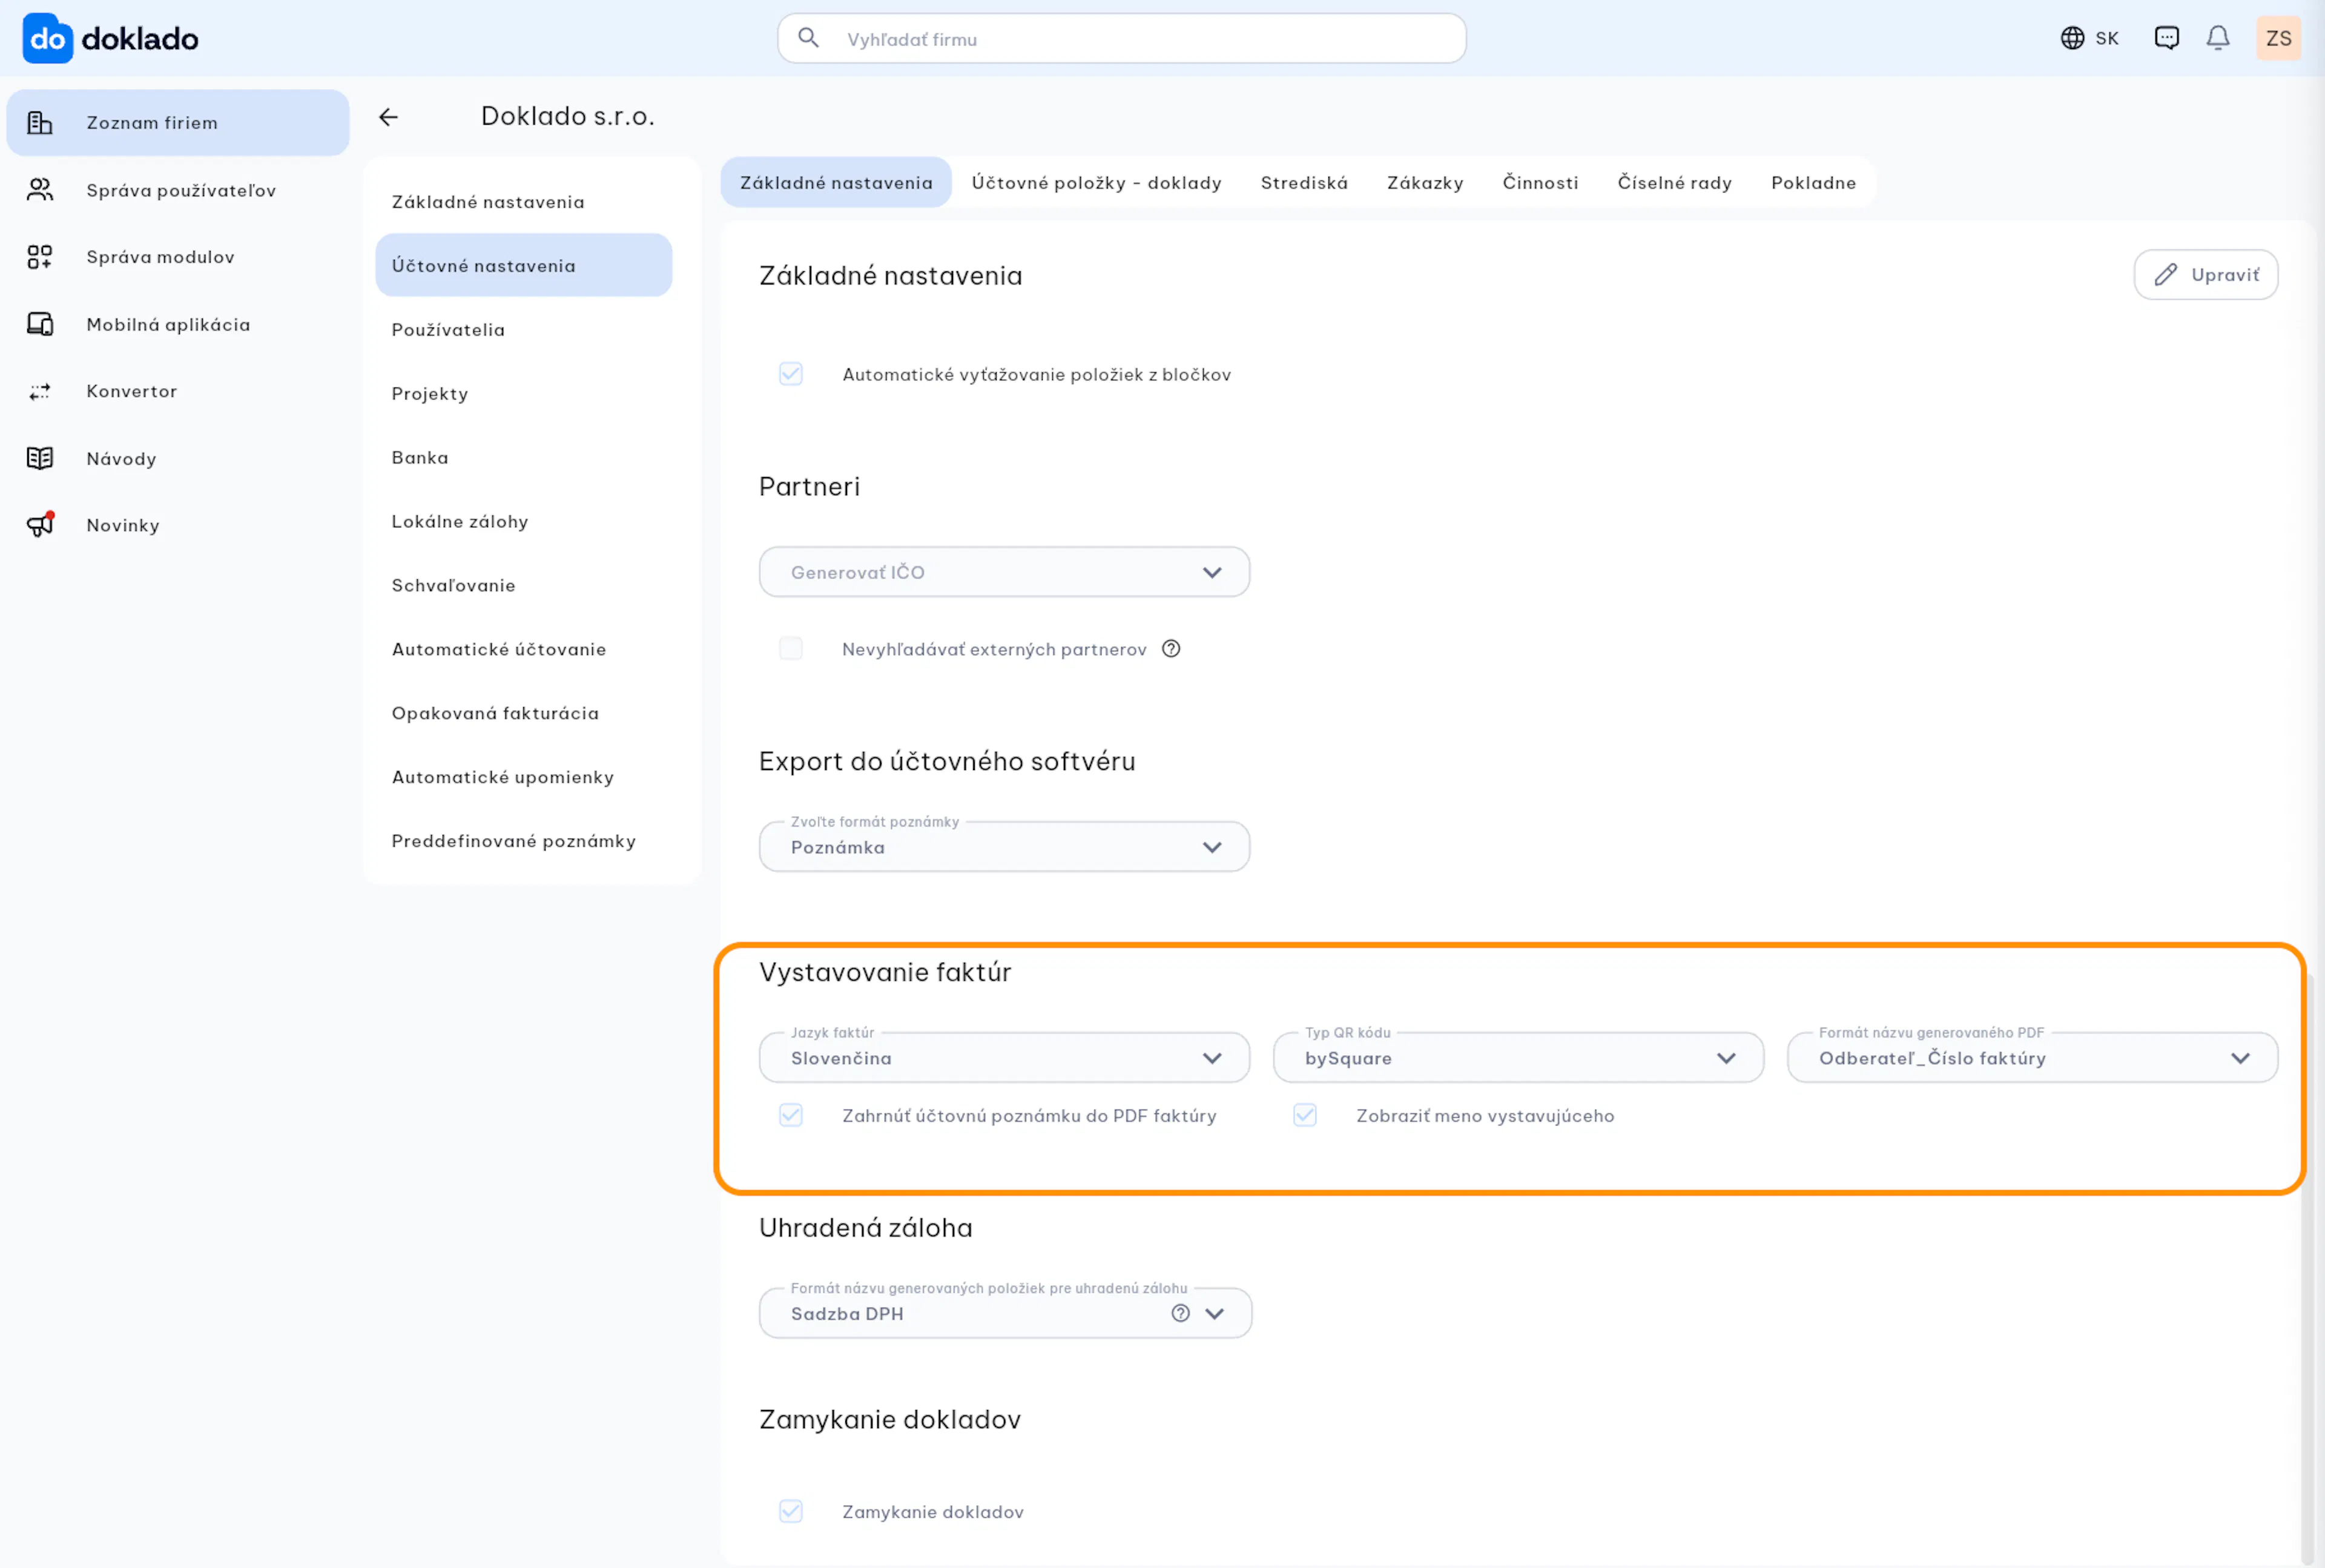Open Základné nastavenia in the company submenu
Image resolution: width=2325 pixels, height=1568 pixels.
[524, 202]
